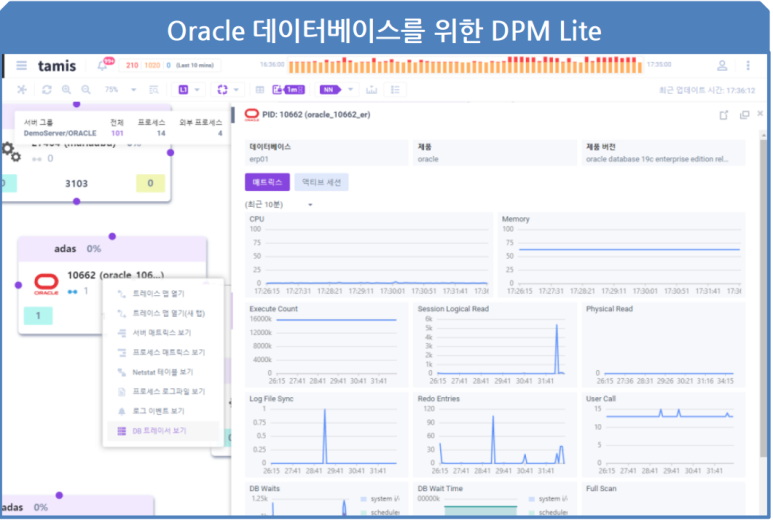Viewport: 773px width, 521px height.
Task: Click the yellow 0 badge on node 3103
Action: pos(150,183)
